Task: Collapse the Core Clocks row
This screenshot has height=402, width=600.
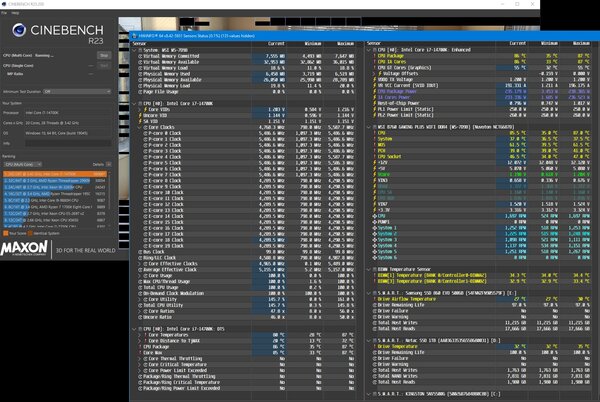Action: coord(140,127)
